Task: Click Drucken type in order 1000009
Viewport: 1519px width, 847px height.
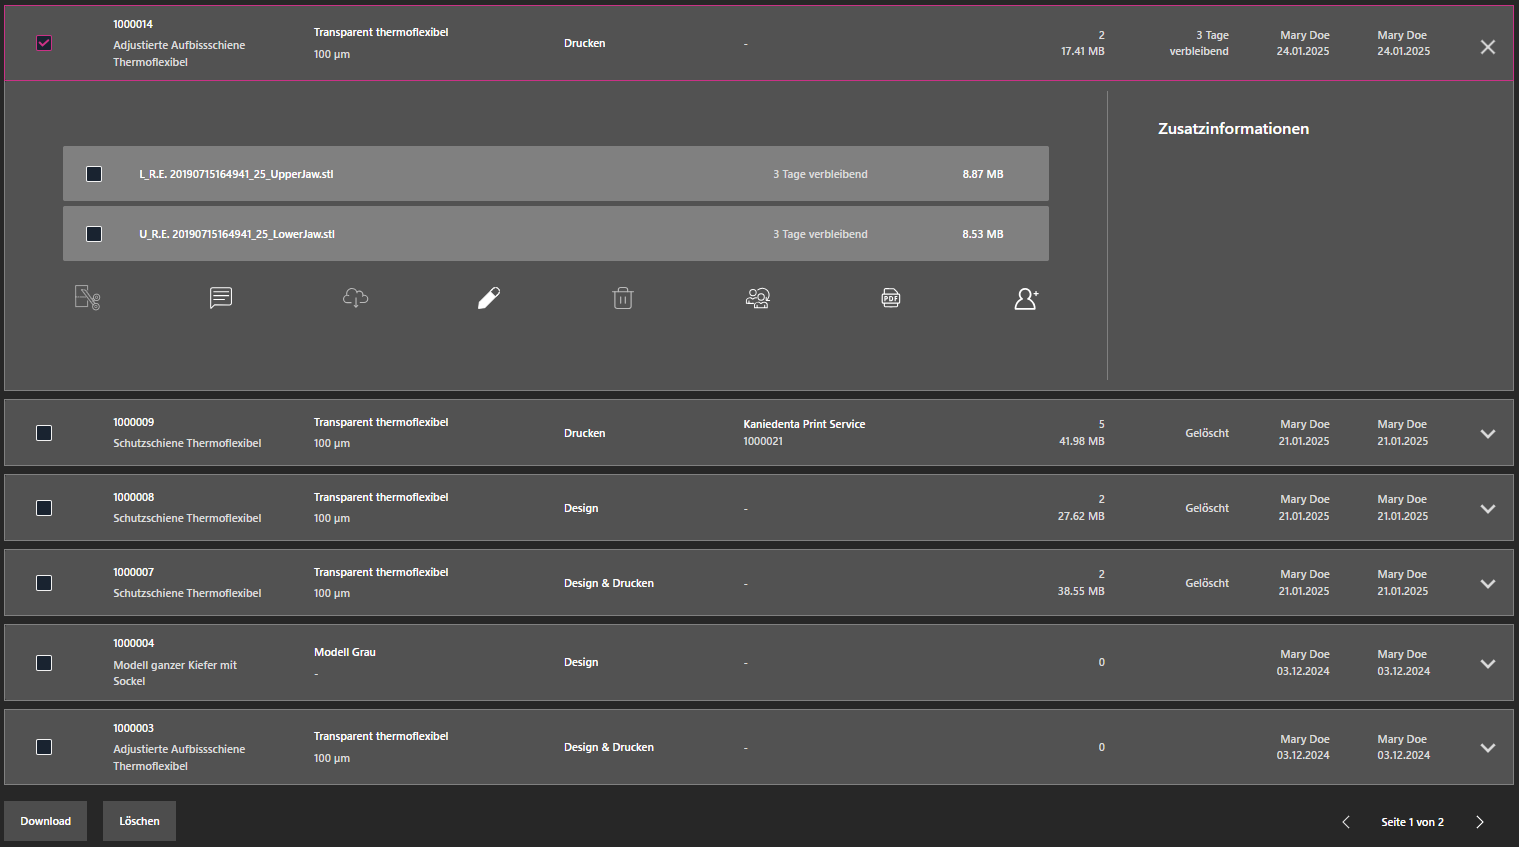Action: click(x=584, y=433)
